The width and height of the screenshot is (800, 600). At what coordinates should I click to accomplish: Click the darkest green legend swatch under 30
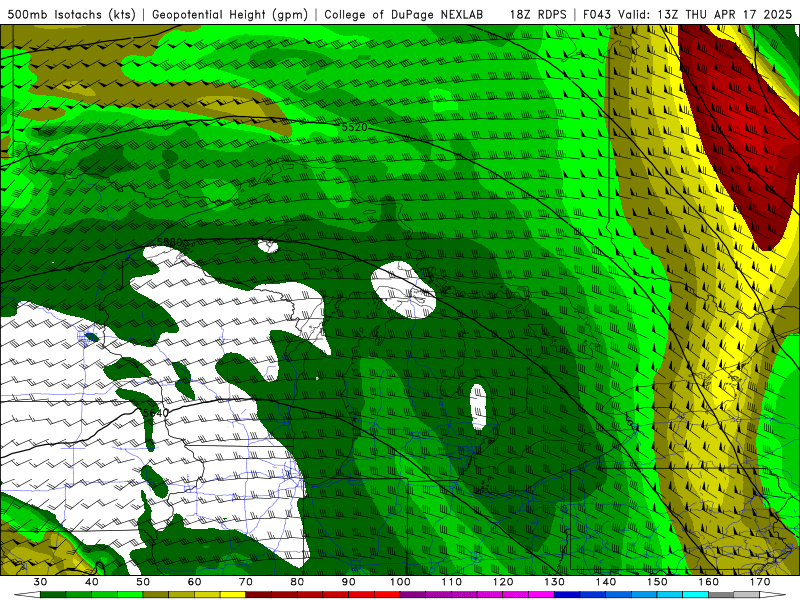coord(53,595)
